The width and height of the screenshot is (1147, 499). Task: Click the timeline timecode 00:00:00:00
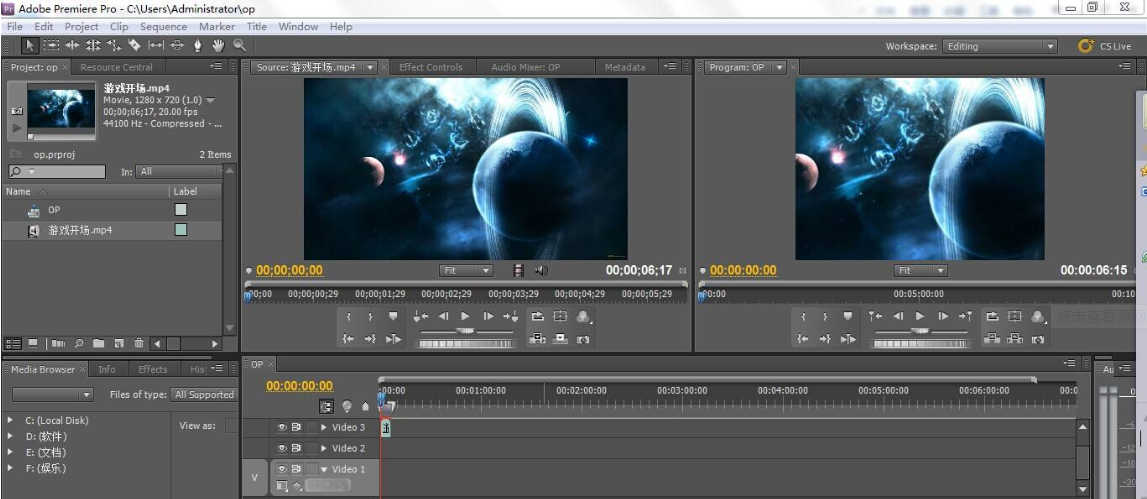click(x=299, y=386)
